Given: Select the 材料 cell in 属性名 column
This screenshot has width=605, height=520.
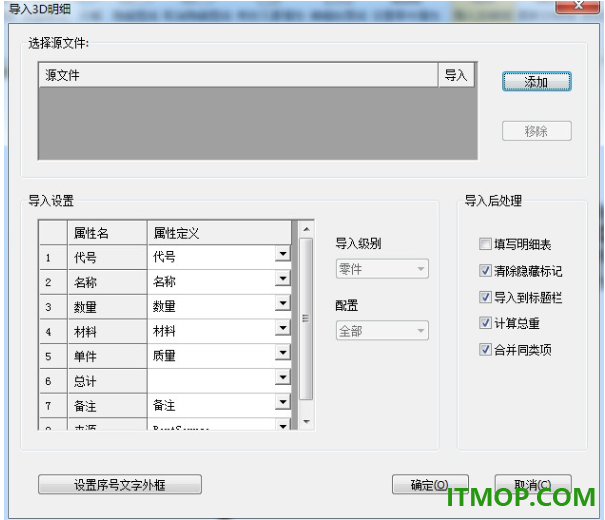Looking at the screenshot, I should (108, 331).
